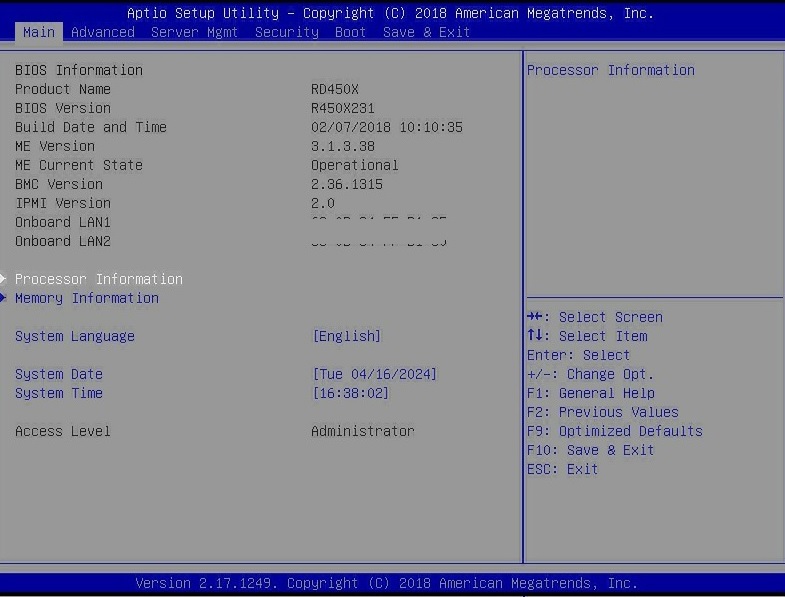Click the Access Level label

pyautogui.click(x=63, y=431)
